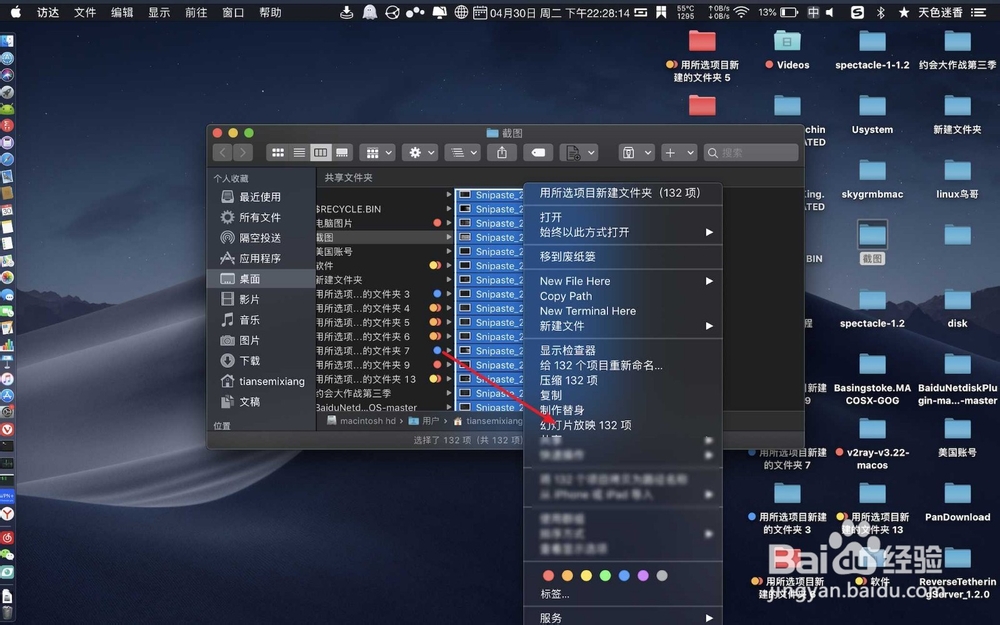Open 最近使用 in the sidebar
The image size is (1000, 625).
tap(261, 197)
